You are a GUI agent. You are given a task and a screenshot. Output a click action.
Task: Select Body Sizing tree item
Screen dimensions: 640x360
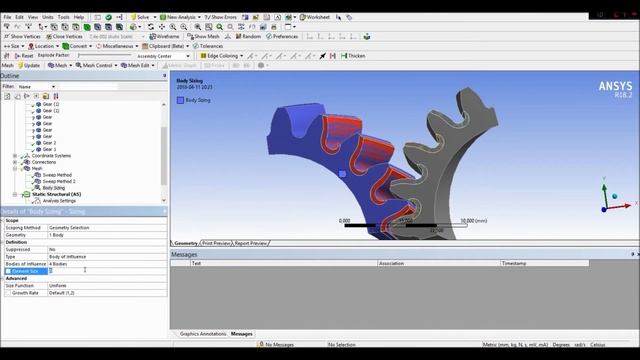(x=54, y=188)
